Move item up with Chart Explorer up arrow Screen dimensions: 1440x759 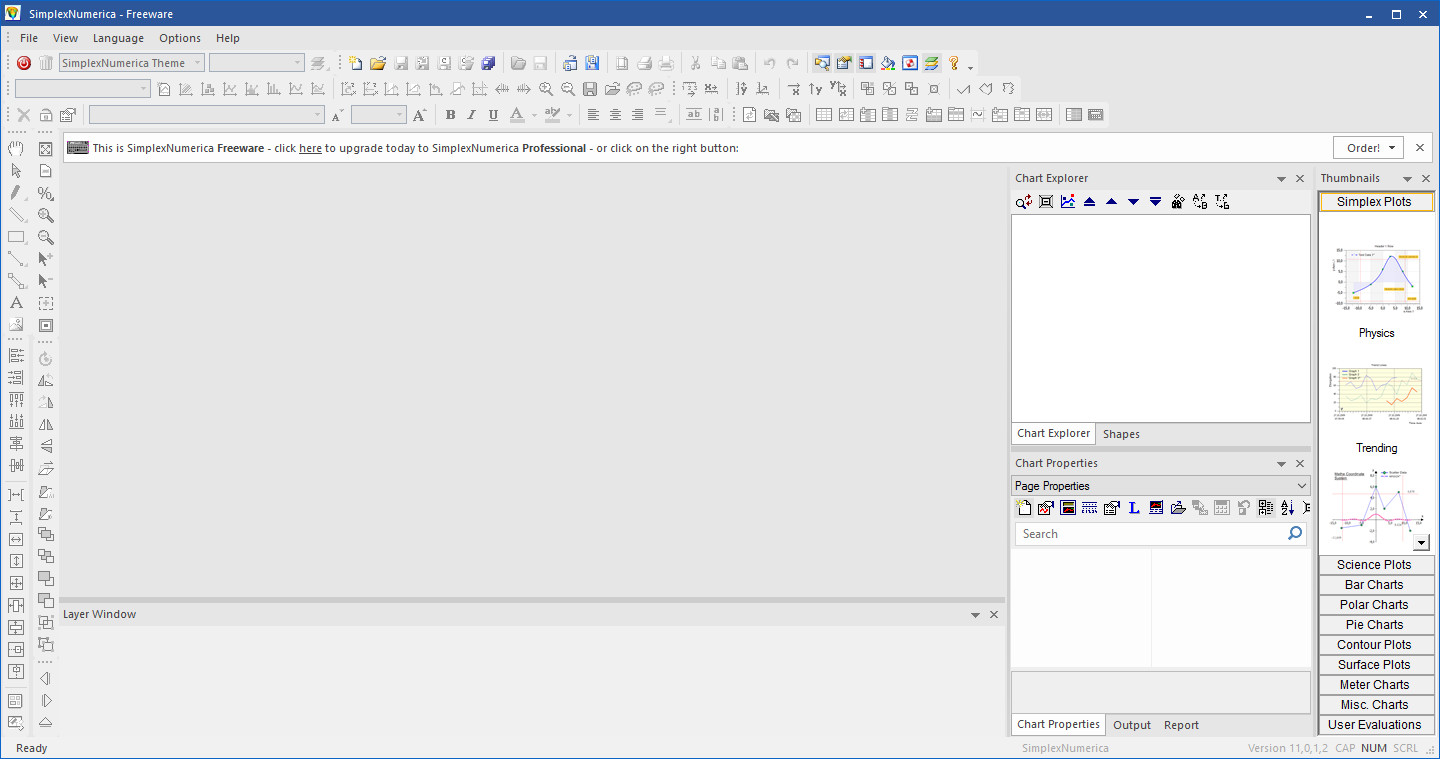(x=1111, y=202)
